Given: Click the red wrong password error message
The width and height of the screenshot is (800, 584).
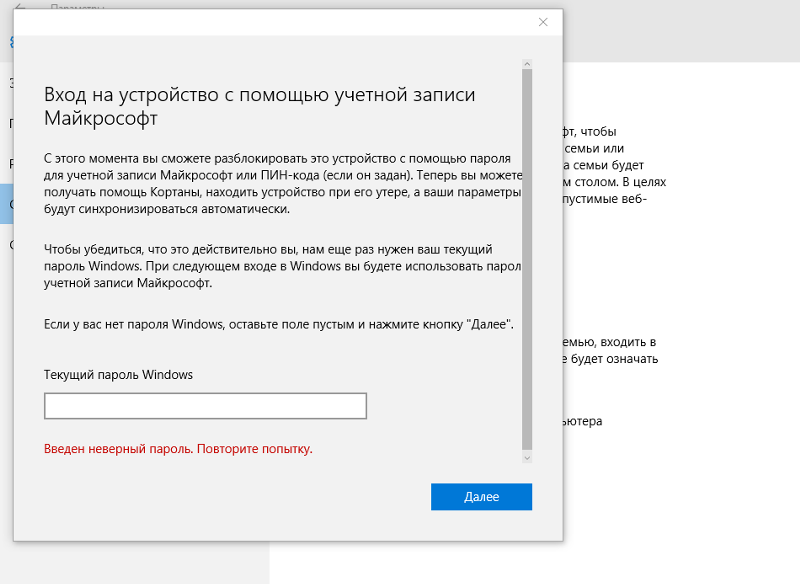Looking at the screenshot, I should coord(178,449).
